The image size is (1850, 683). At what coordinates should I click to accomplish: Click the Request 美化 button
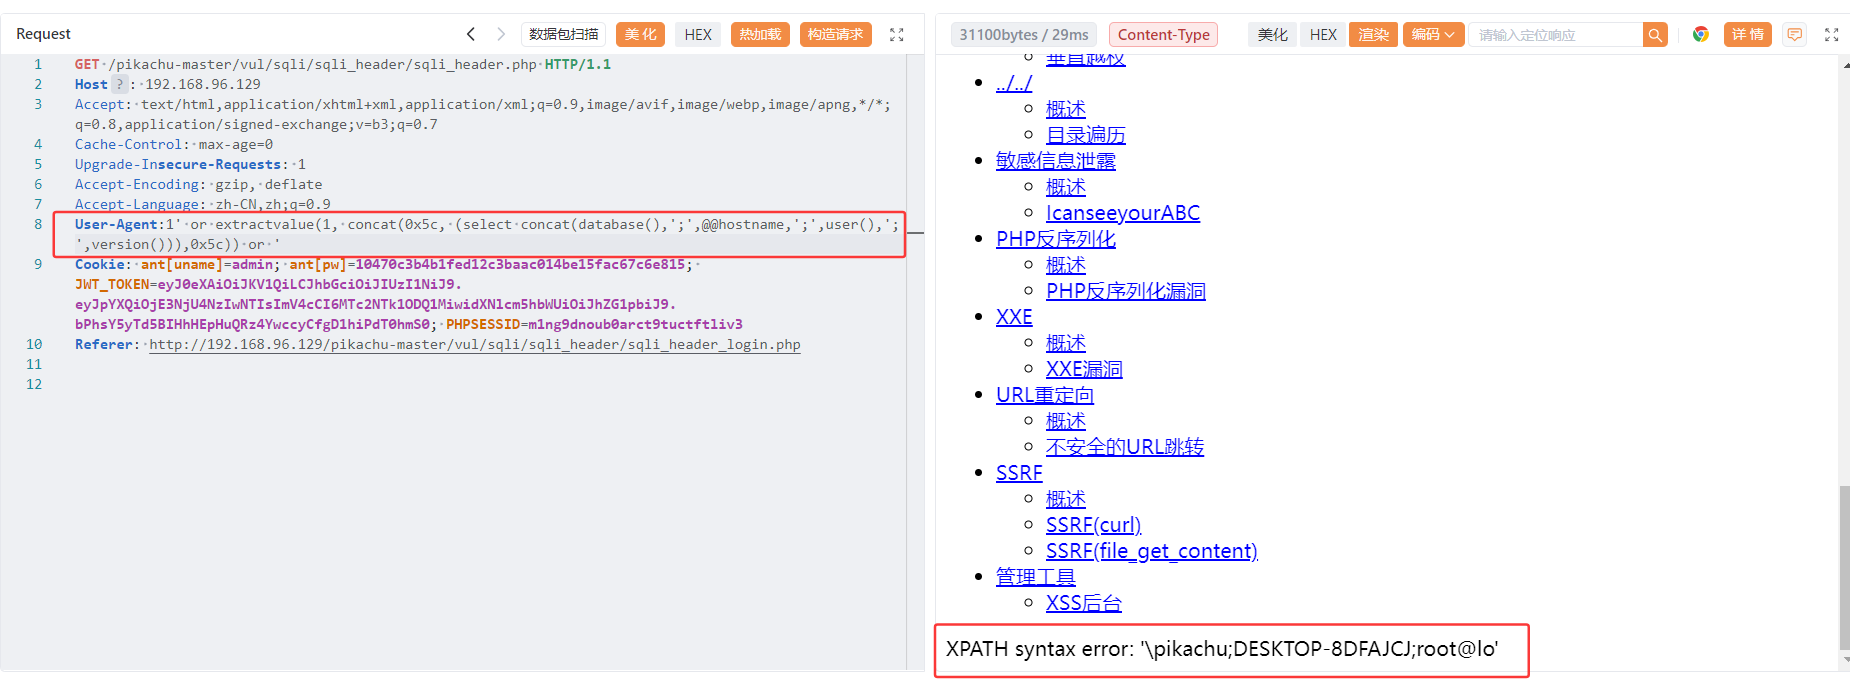click(x=640, y=35)
